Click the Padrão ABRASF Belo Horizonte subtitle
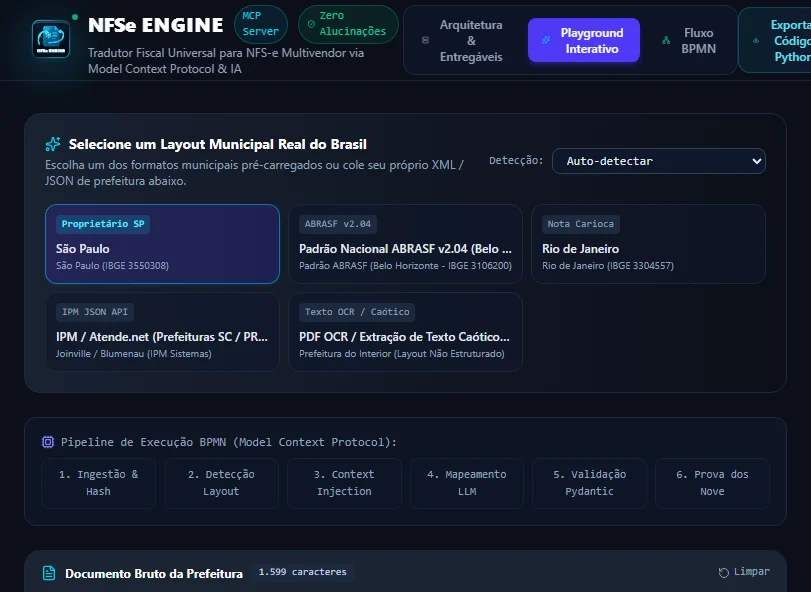This screenshot has height=592, width=811. 406,266
